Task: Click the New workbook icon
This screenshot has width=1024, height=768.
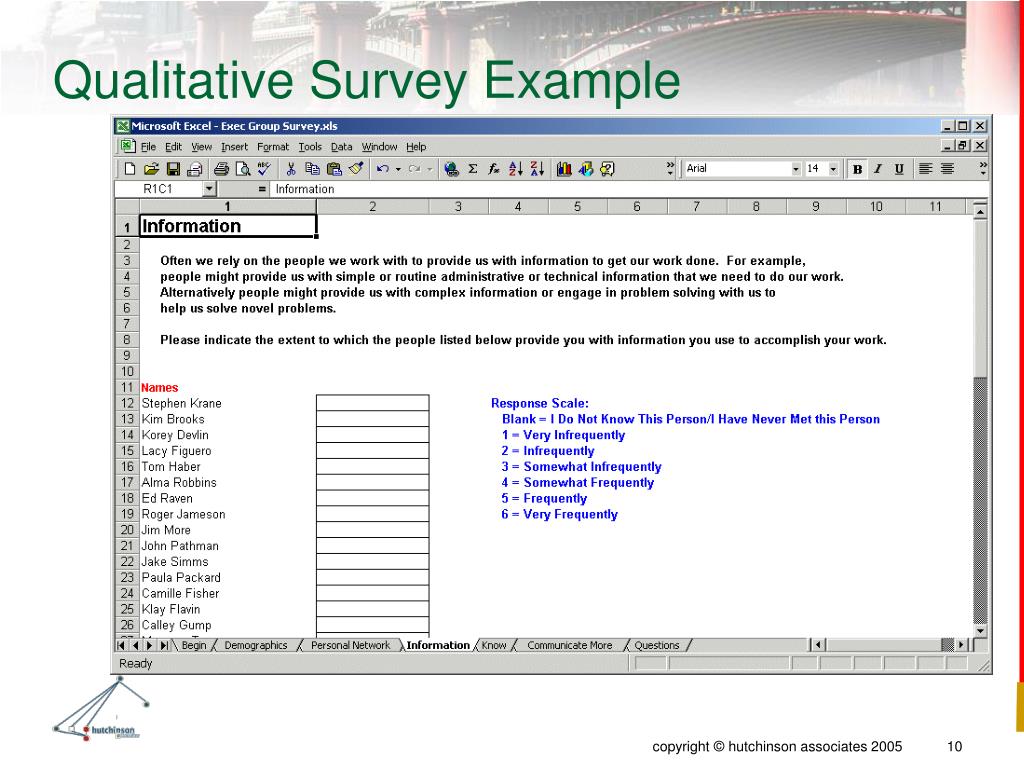Action: pyautogui.click(x=129, y=169)
